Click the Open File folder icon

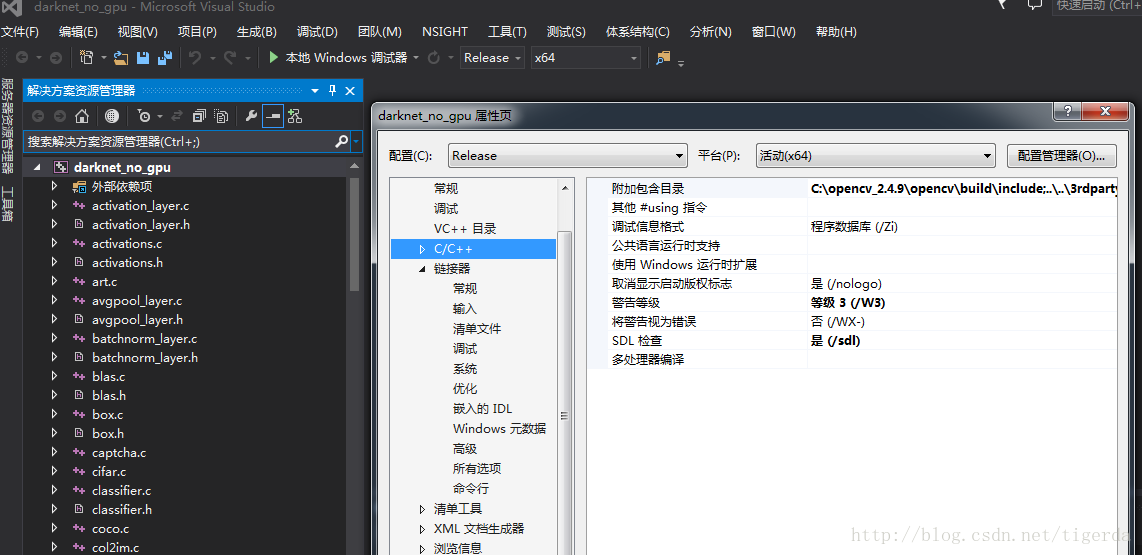tap(121, 58)
